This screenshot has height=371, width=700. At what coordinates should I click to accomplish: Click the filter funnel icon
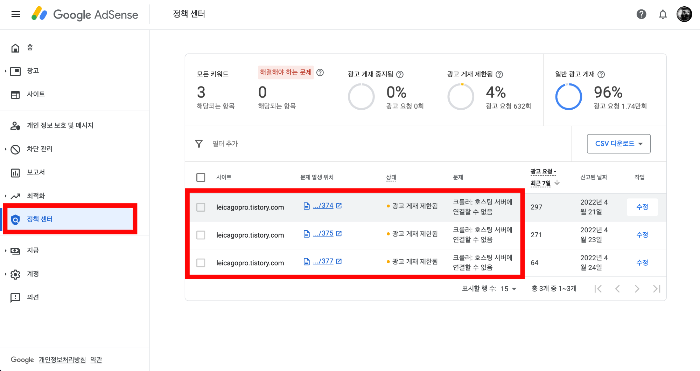click(x=199, y=144)
